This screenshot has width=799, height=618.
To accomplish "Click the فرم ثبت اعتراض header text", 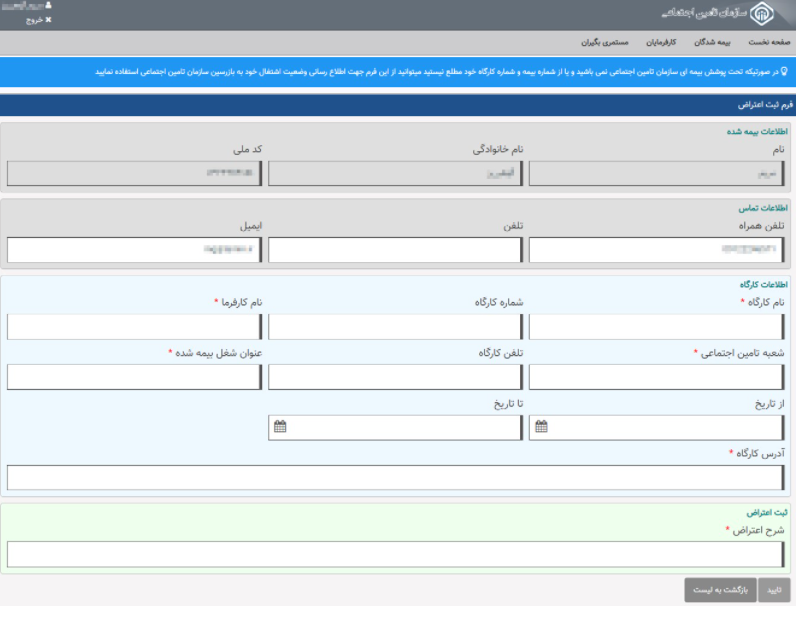I will (x=765, y=105).
